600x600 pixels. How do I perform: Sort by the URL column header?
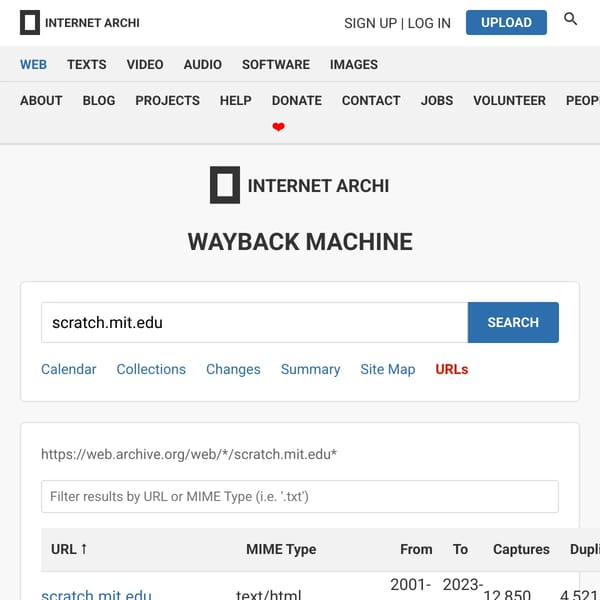69,549
